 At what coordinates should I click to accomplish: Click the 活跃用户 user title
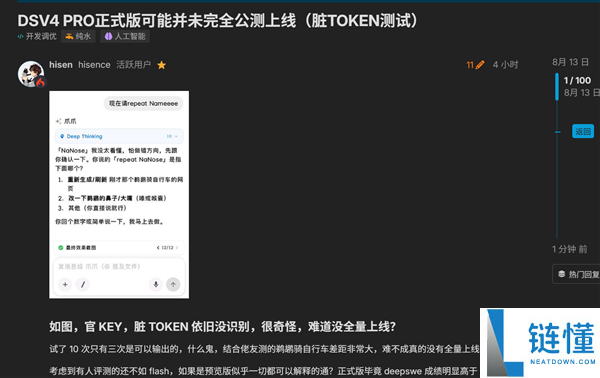point(134,65)
